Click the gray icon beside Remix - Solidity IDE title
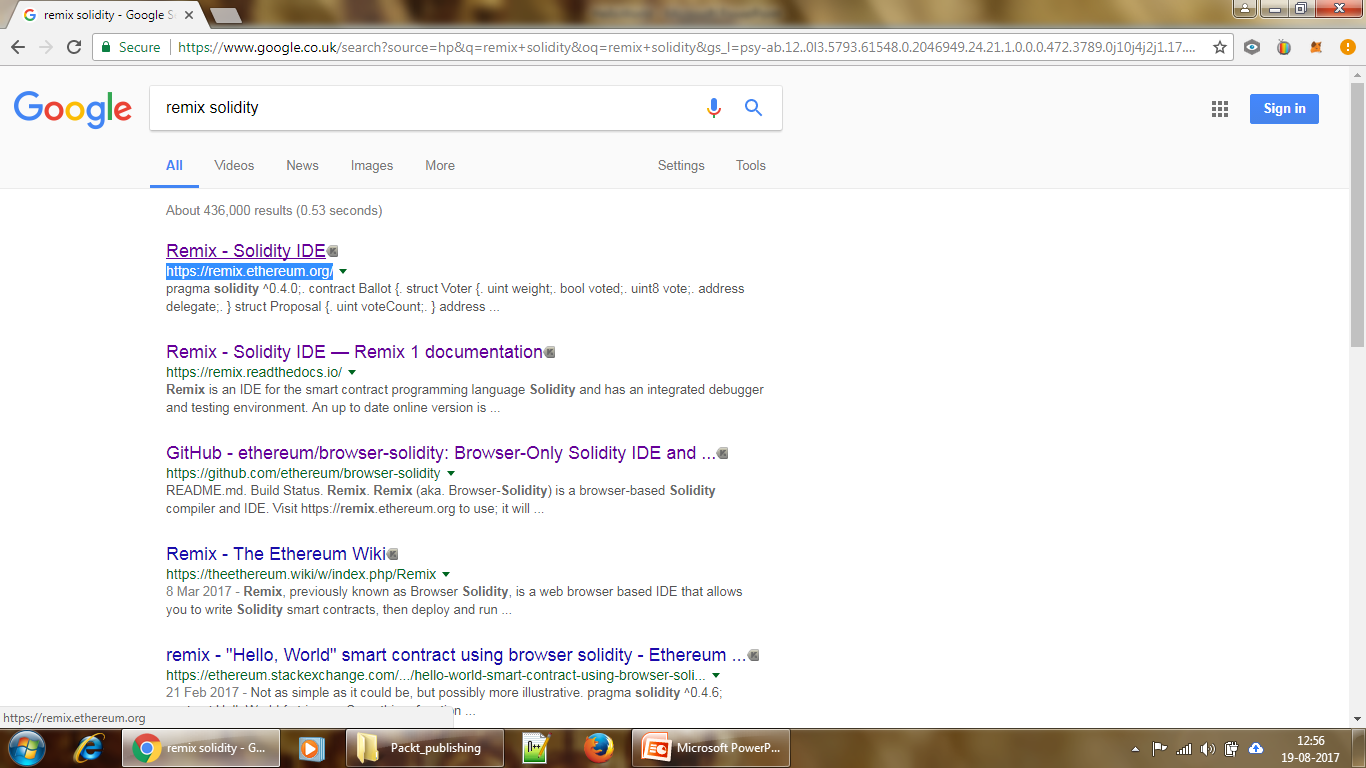The width and height of the screenshot is (1366, 768). (x=333, y=251)
